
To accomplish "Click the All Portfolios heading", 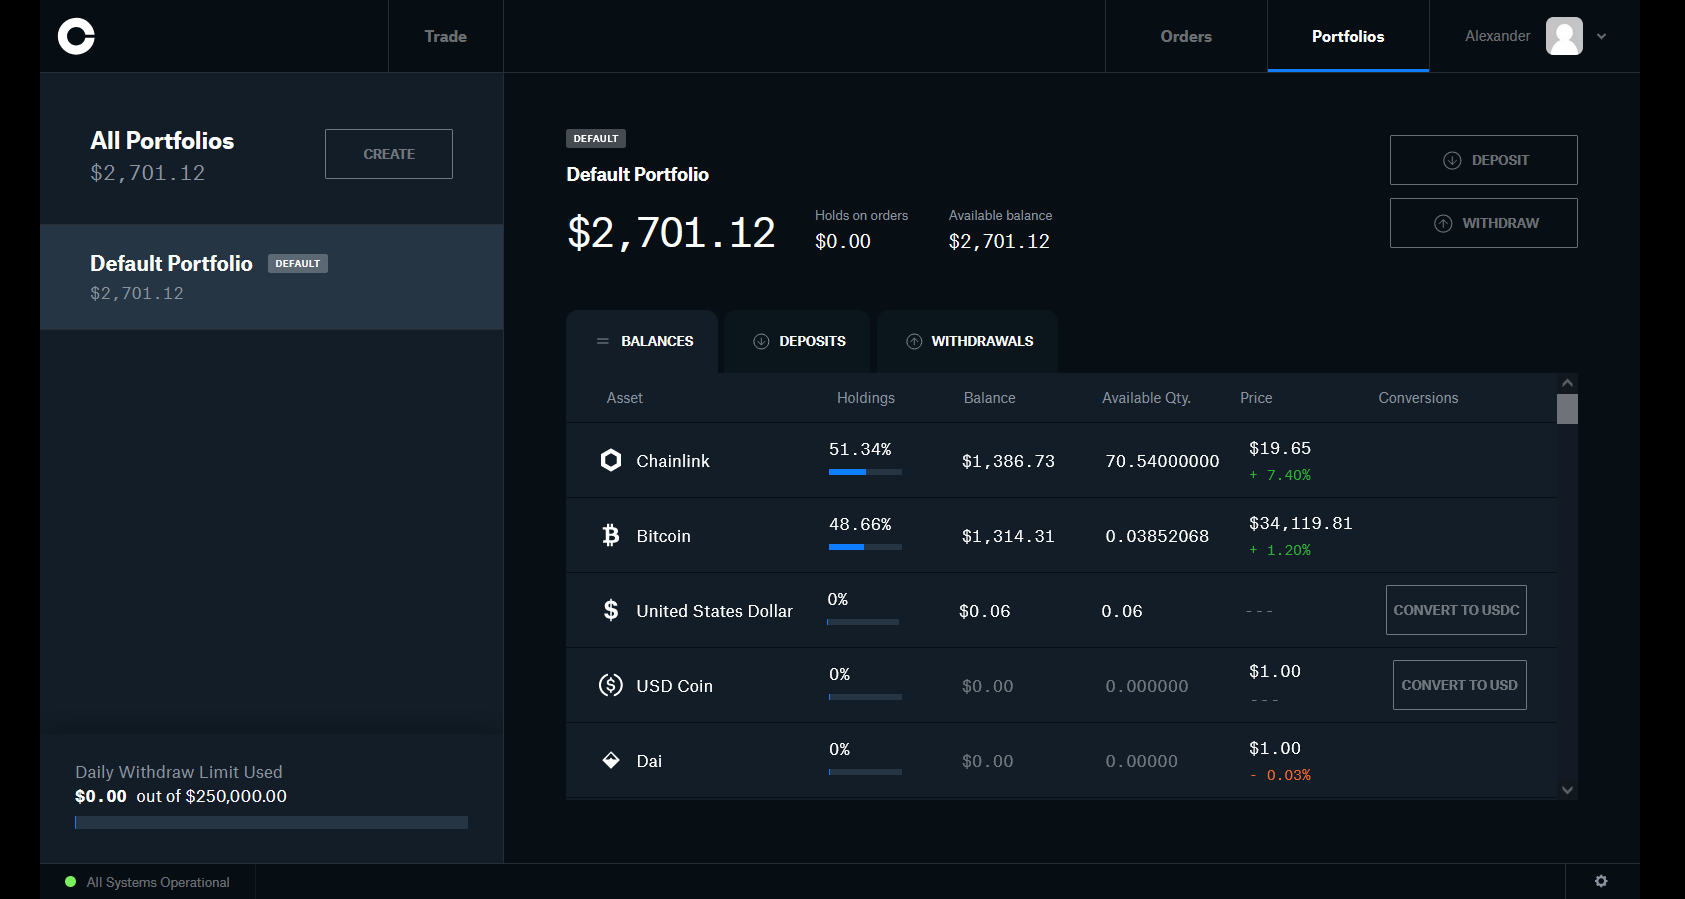I will 162,141.
